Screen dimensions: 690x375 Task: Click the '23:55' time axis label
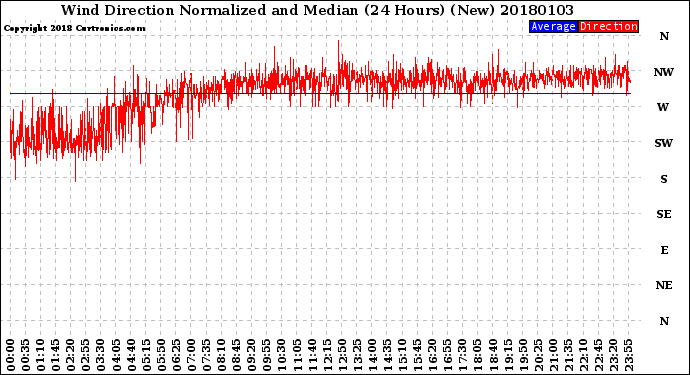628,355
